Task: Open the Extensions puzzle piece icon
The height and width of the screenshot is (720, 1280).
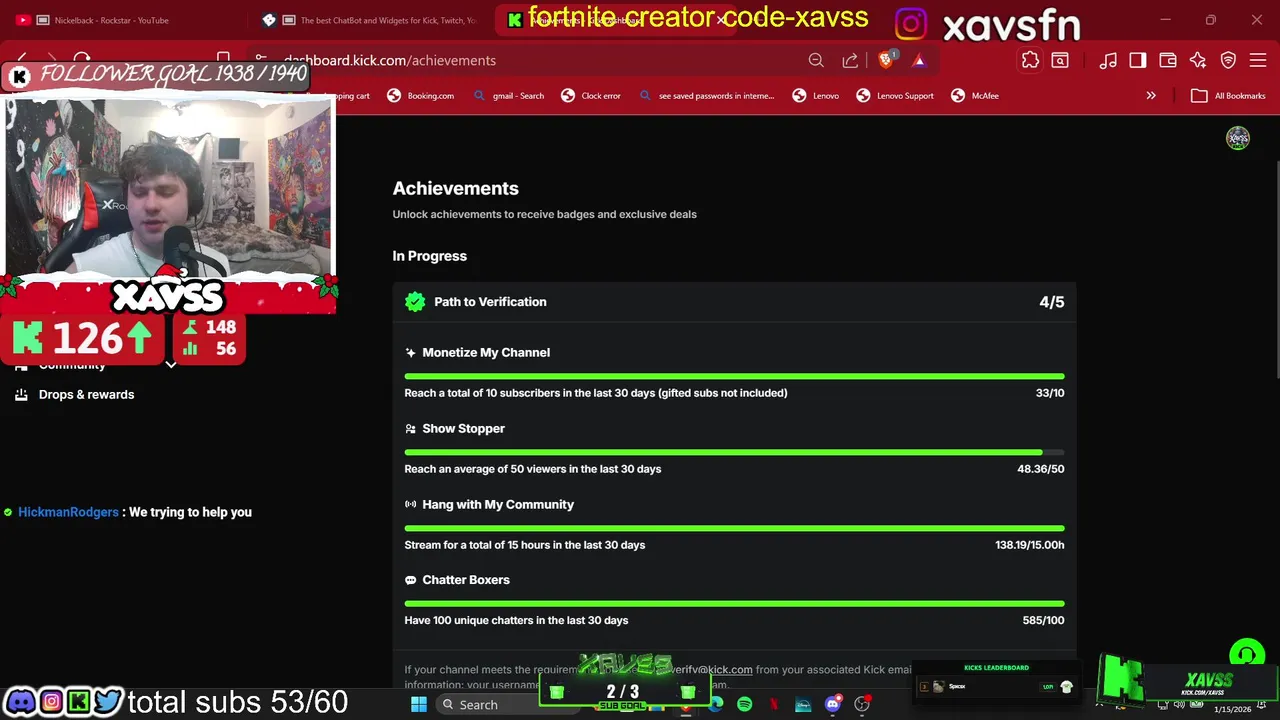Action: tap(1030, 61)
